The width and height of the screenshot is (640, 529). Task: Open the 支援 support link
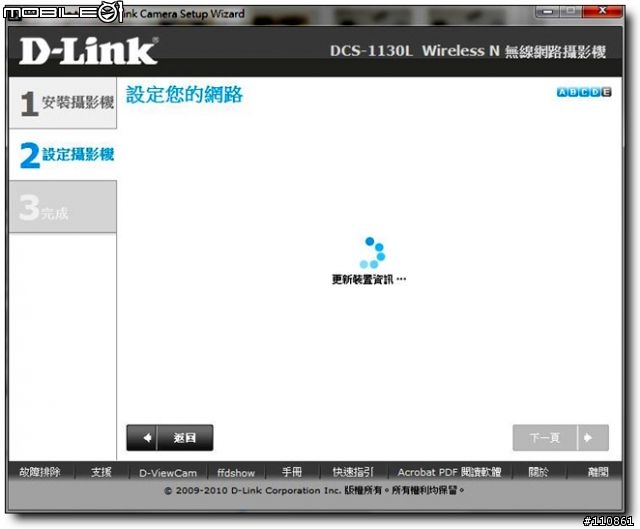click(x=101, y=472)
